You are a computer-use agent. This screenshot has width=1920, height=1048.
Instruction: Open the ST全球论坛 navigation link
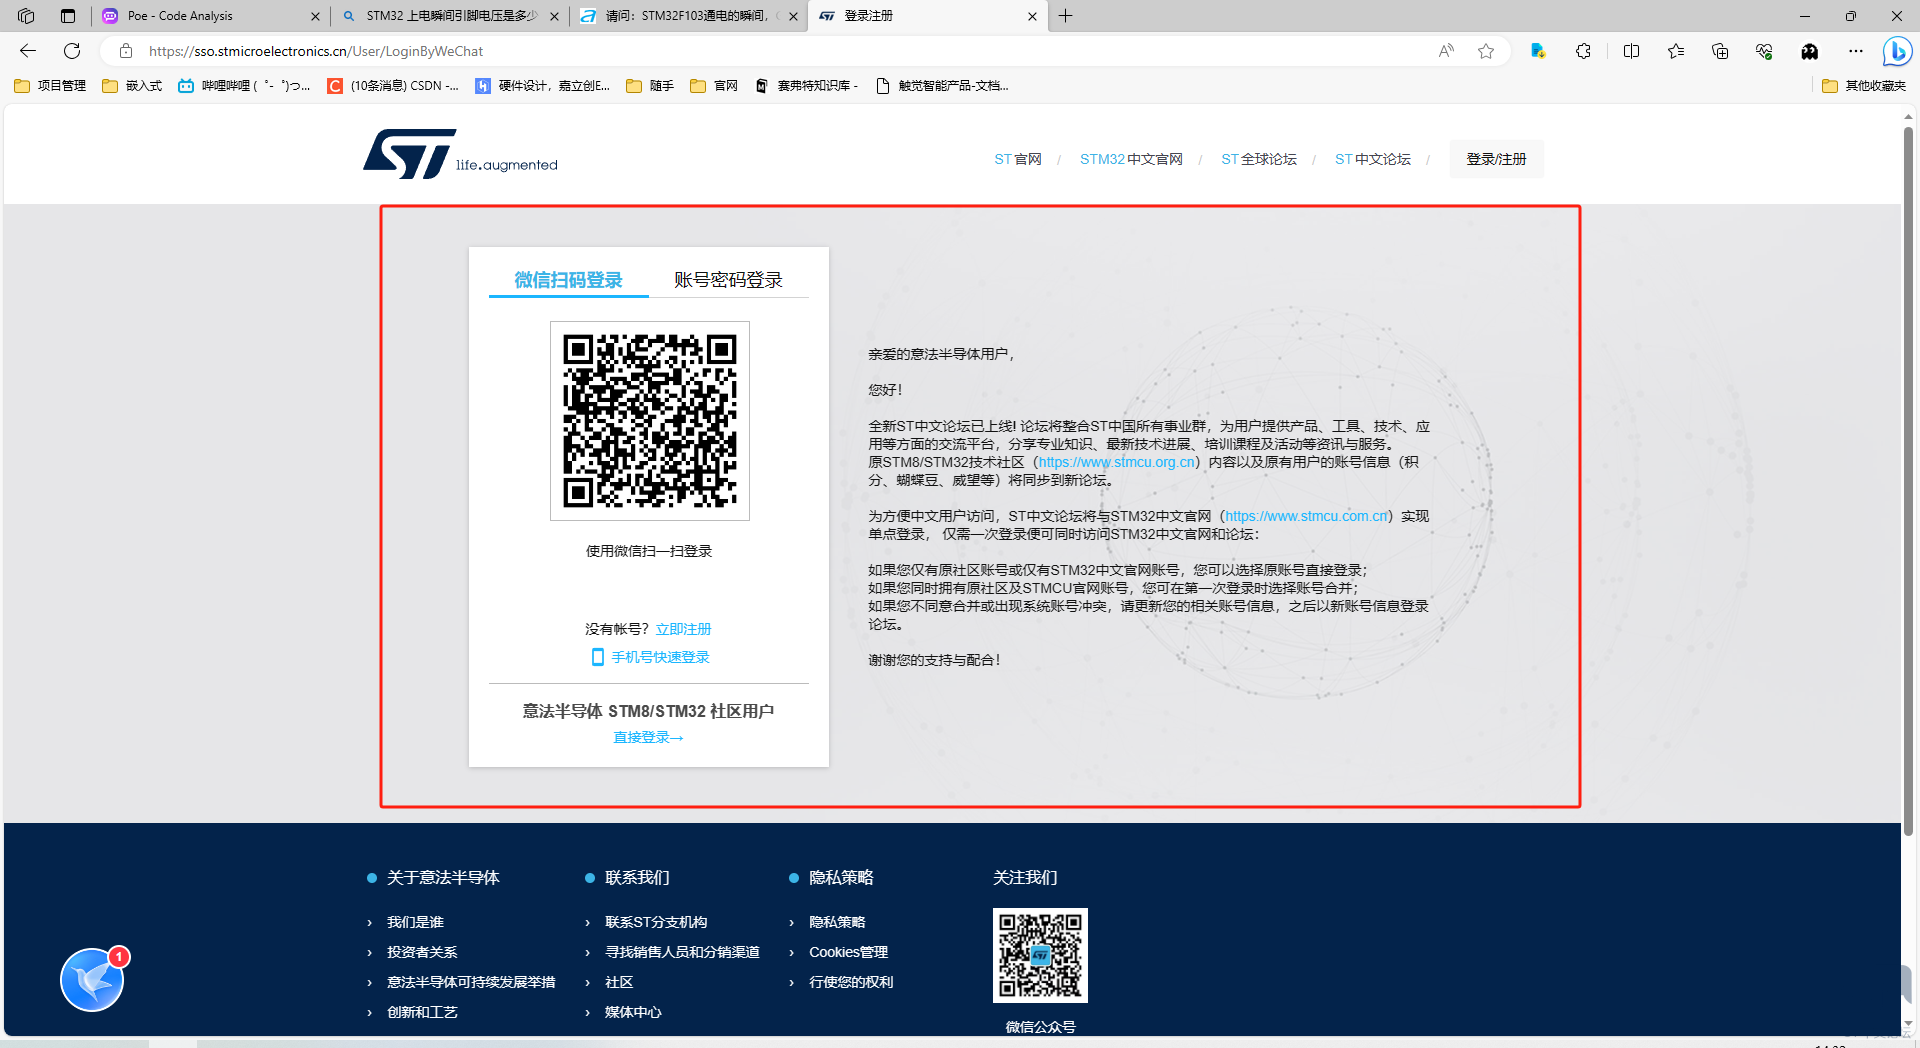(1259, 159)
